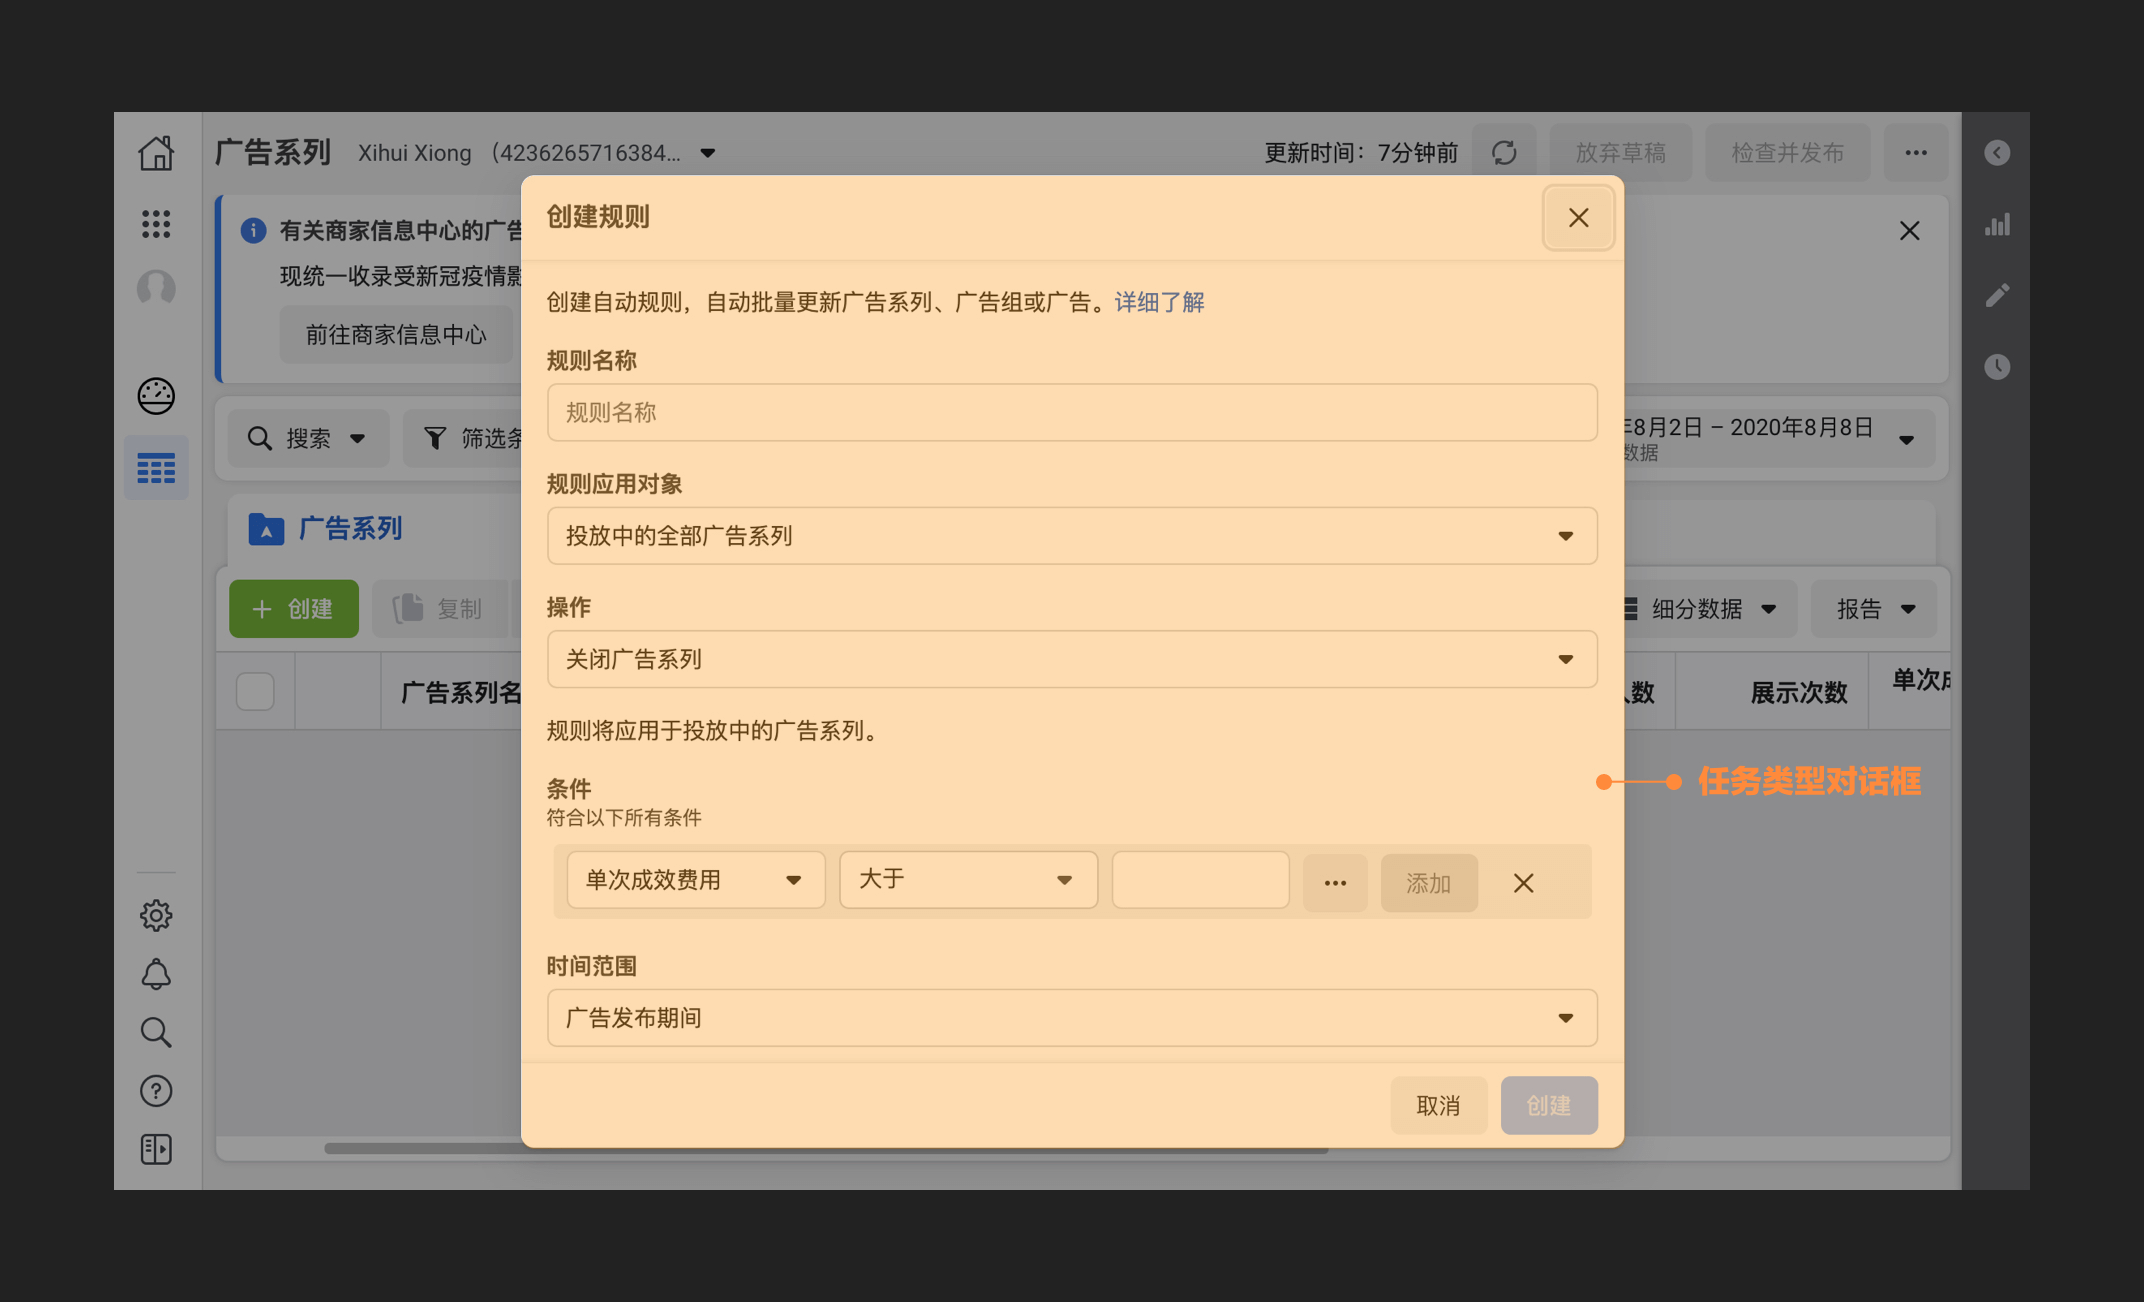
Task: Focus the condition value input field
Action: click(1200, 880)
